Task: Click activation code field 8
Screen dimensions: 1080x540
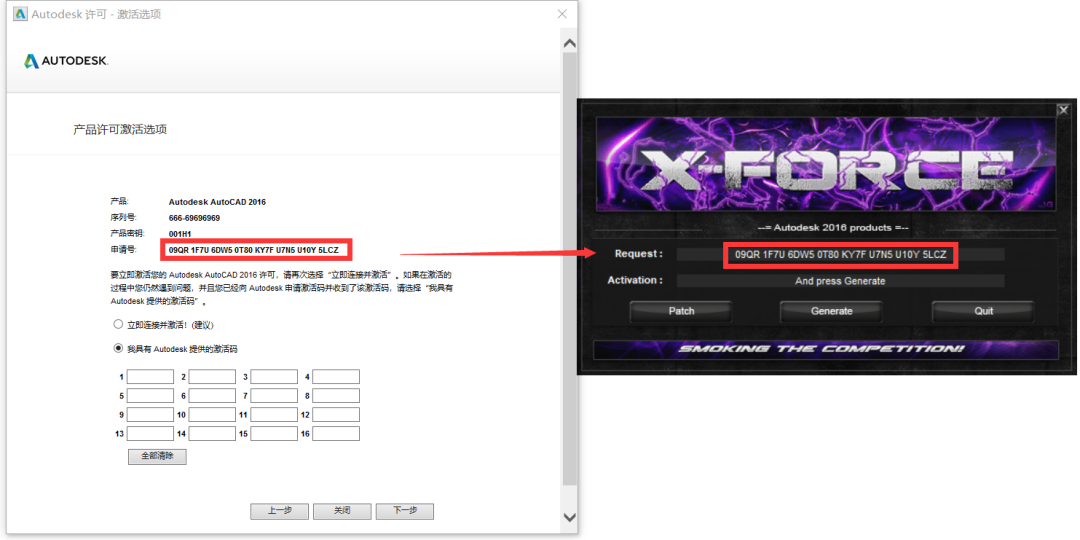Action: click(336, 396)
